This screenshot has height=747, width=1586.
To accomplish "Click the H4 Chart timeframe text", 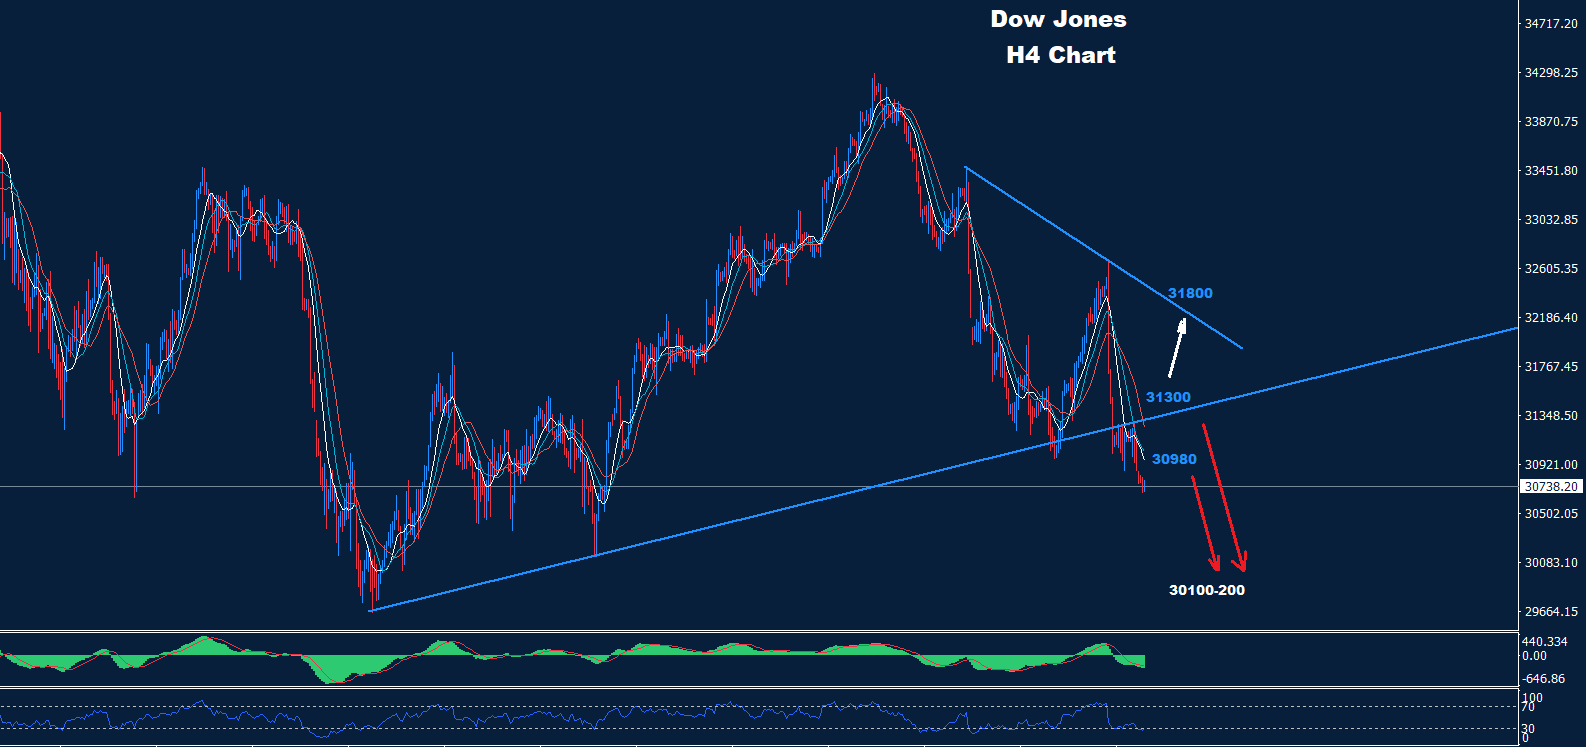I will 1060,55.
